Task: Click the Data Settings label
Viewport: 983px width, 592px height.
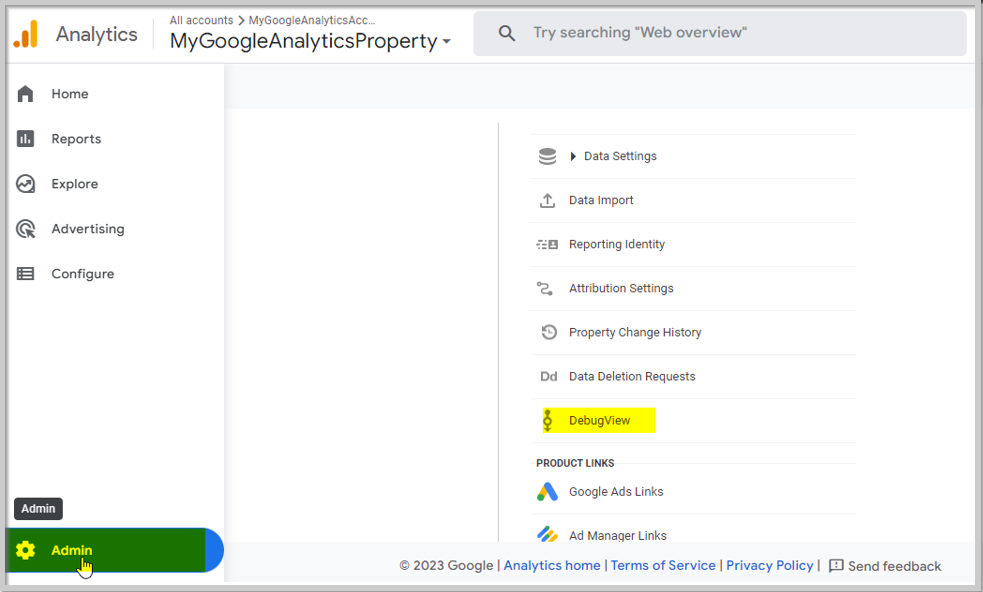Action: click(x=620, y=156)
